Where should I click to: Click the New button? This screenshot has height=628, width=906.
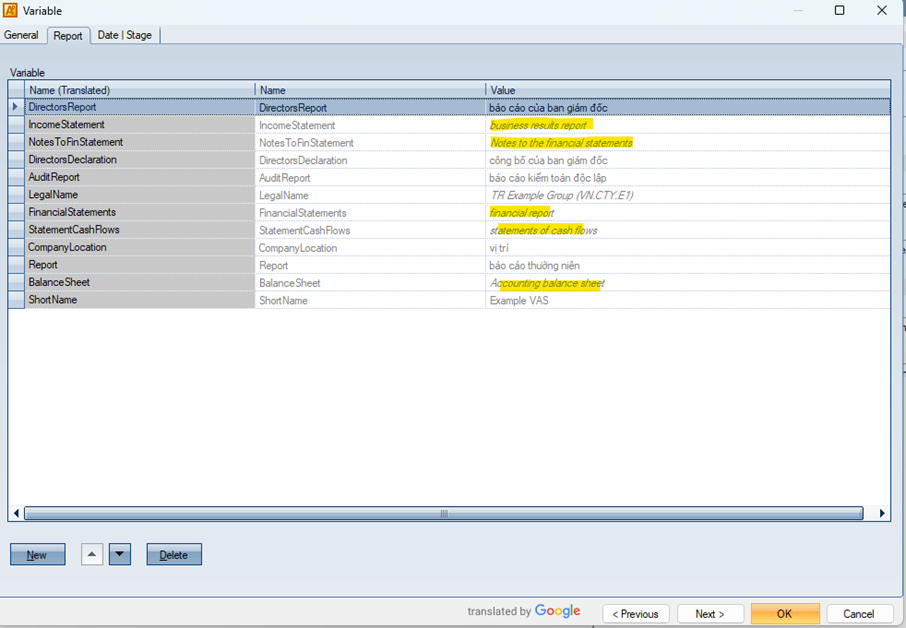pyautogui.click(x=38, y=555)
